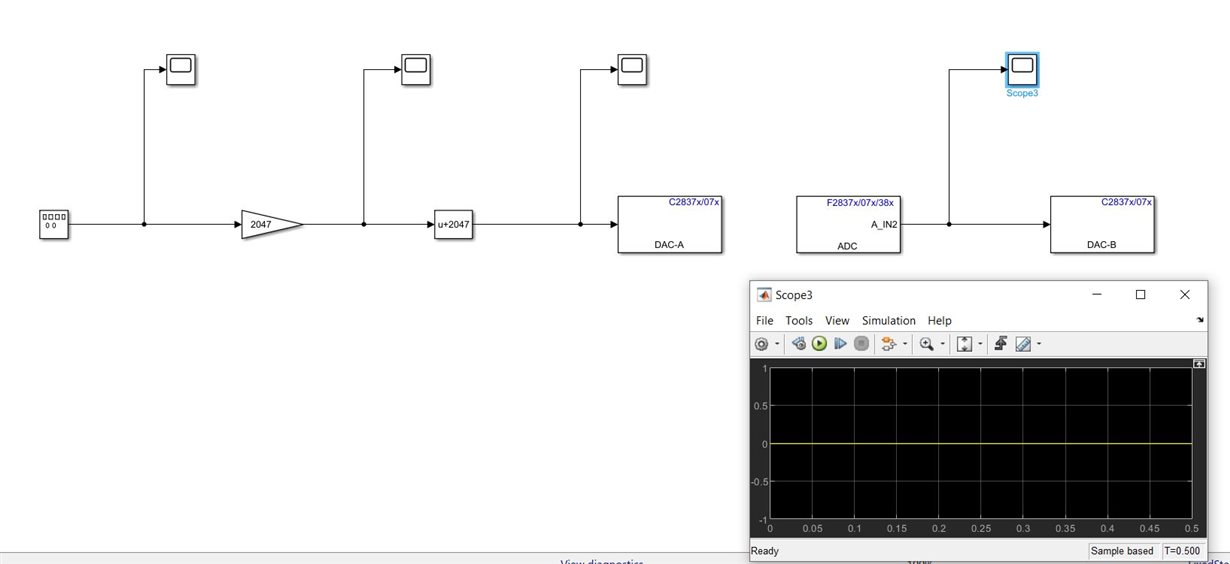The height and width of the screenshot is (564, 1230).
Task: Expand the highlight block dropdown arrow
Action: (x=905, y=344)
